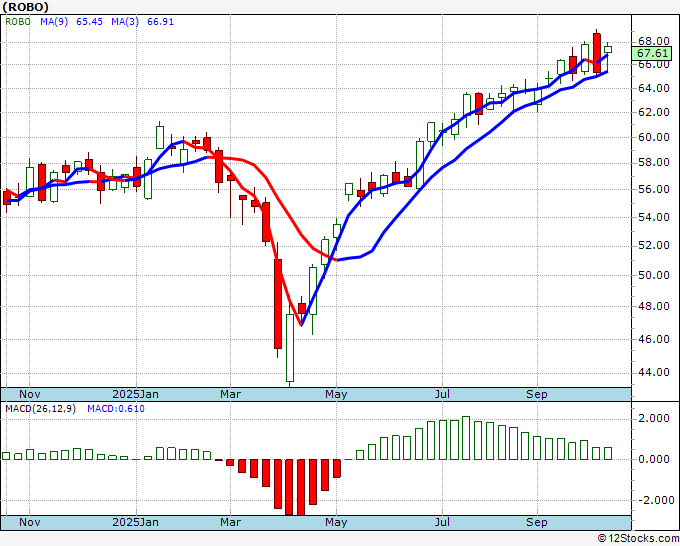Click 2025Jan on the MACD panel axis

[x=135, y=522]
